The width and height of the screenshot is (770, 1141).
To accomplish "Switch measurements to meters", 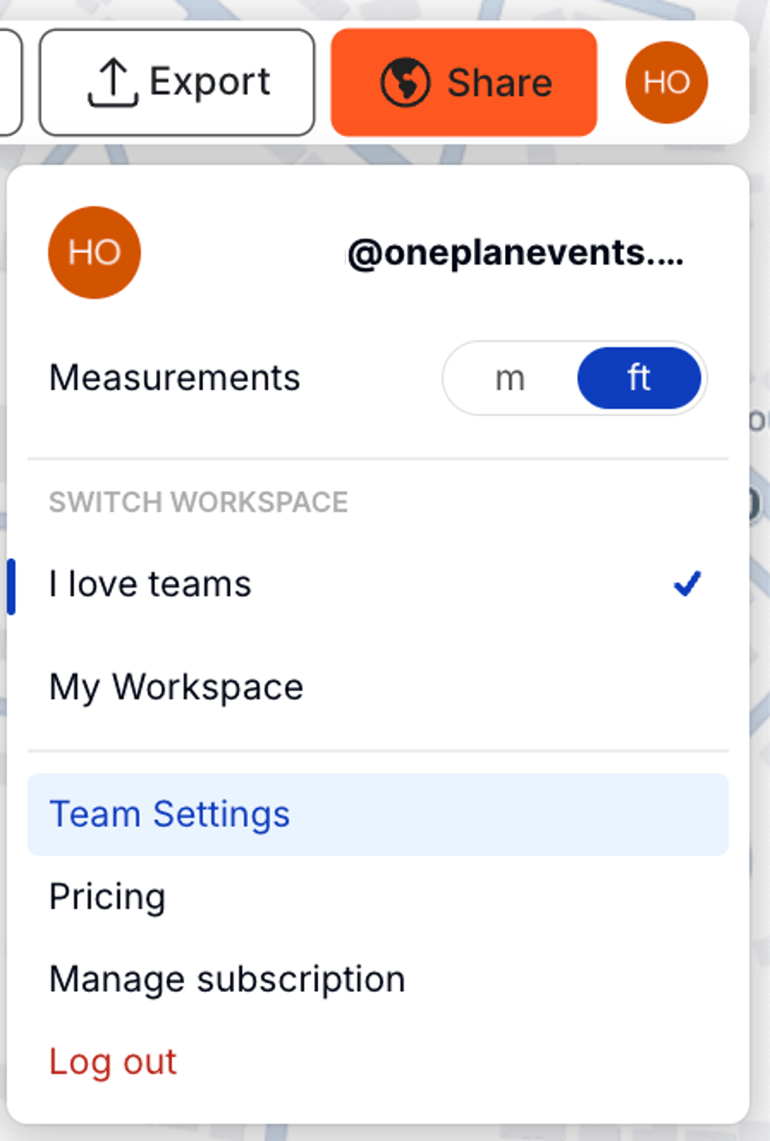I will coord(510,378).
